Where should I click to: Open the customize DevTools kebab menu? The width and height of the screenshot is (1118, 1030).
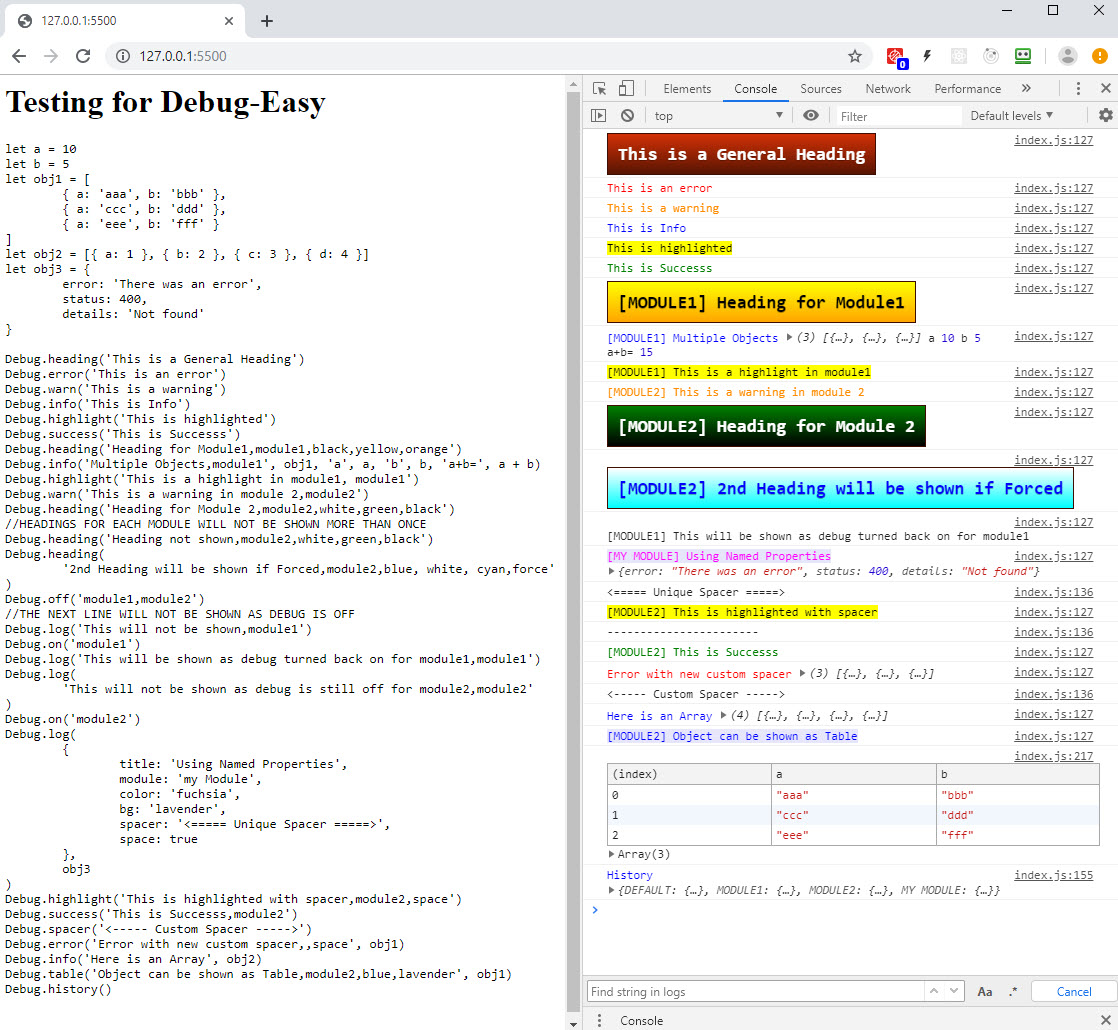point(1078,88)
